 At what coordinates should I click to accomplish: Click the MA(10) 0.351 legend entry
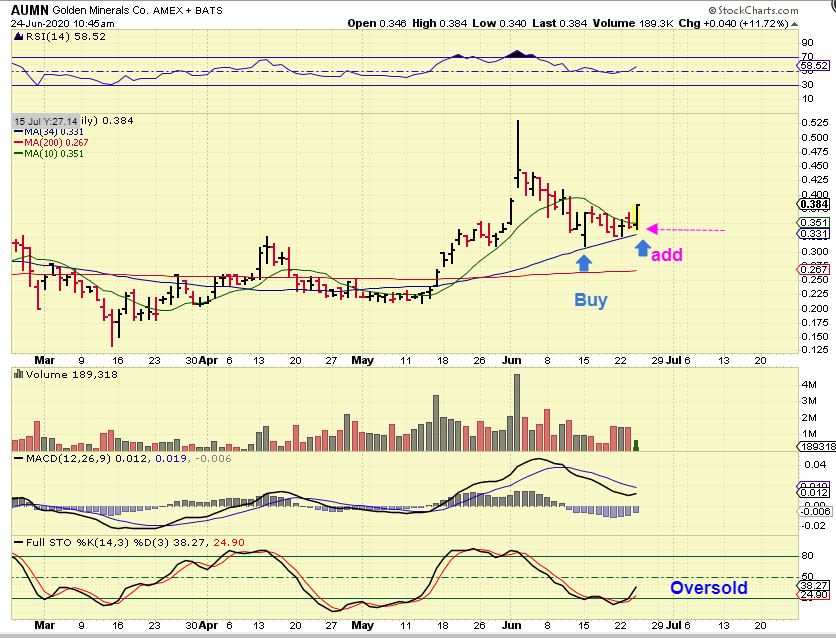(49, 154)
